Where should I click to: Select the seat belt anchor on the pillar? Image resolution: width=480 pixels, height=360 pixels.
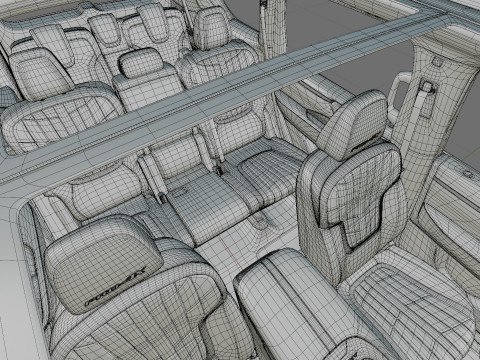click(x=427, y=87)
